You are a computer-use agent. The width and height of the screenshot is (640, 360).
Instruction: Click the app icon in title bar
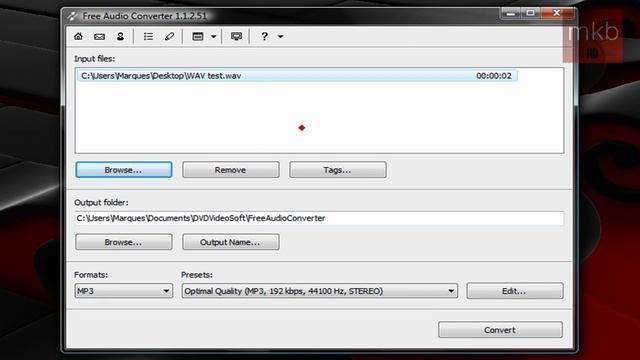point(72,16)
